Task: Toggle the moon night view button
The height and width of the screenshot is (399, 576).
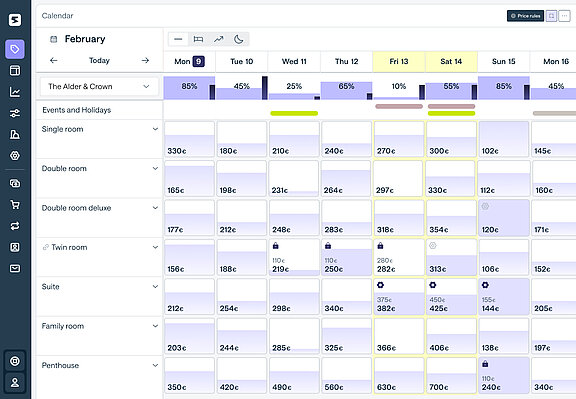Action: tap(239, 39)
